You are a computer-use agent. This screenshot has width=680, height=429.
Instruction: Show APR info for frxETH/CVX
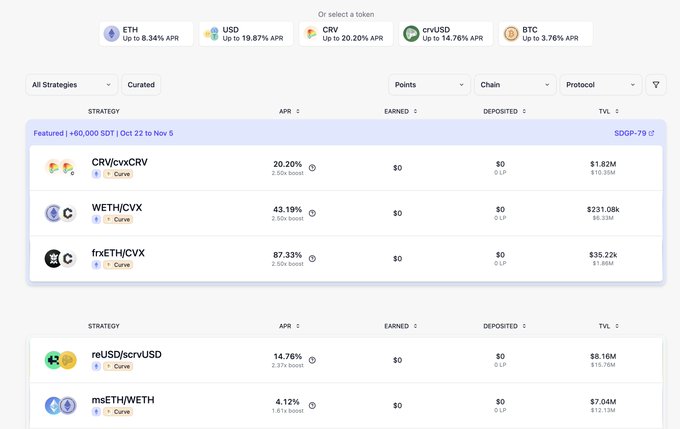(312, 259)
